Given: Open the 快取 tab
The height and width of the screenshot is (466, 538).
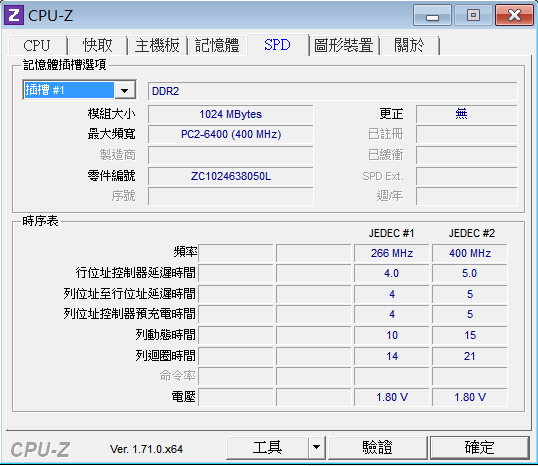Looking at the screenshot, I should [97, 46].
